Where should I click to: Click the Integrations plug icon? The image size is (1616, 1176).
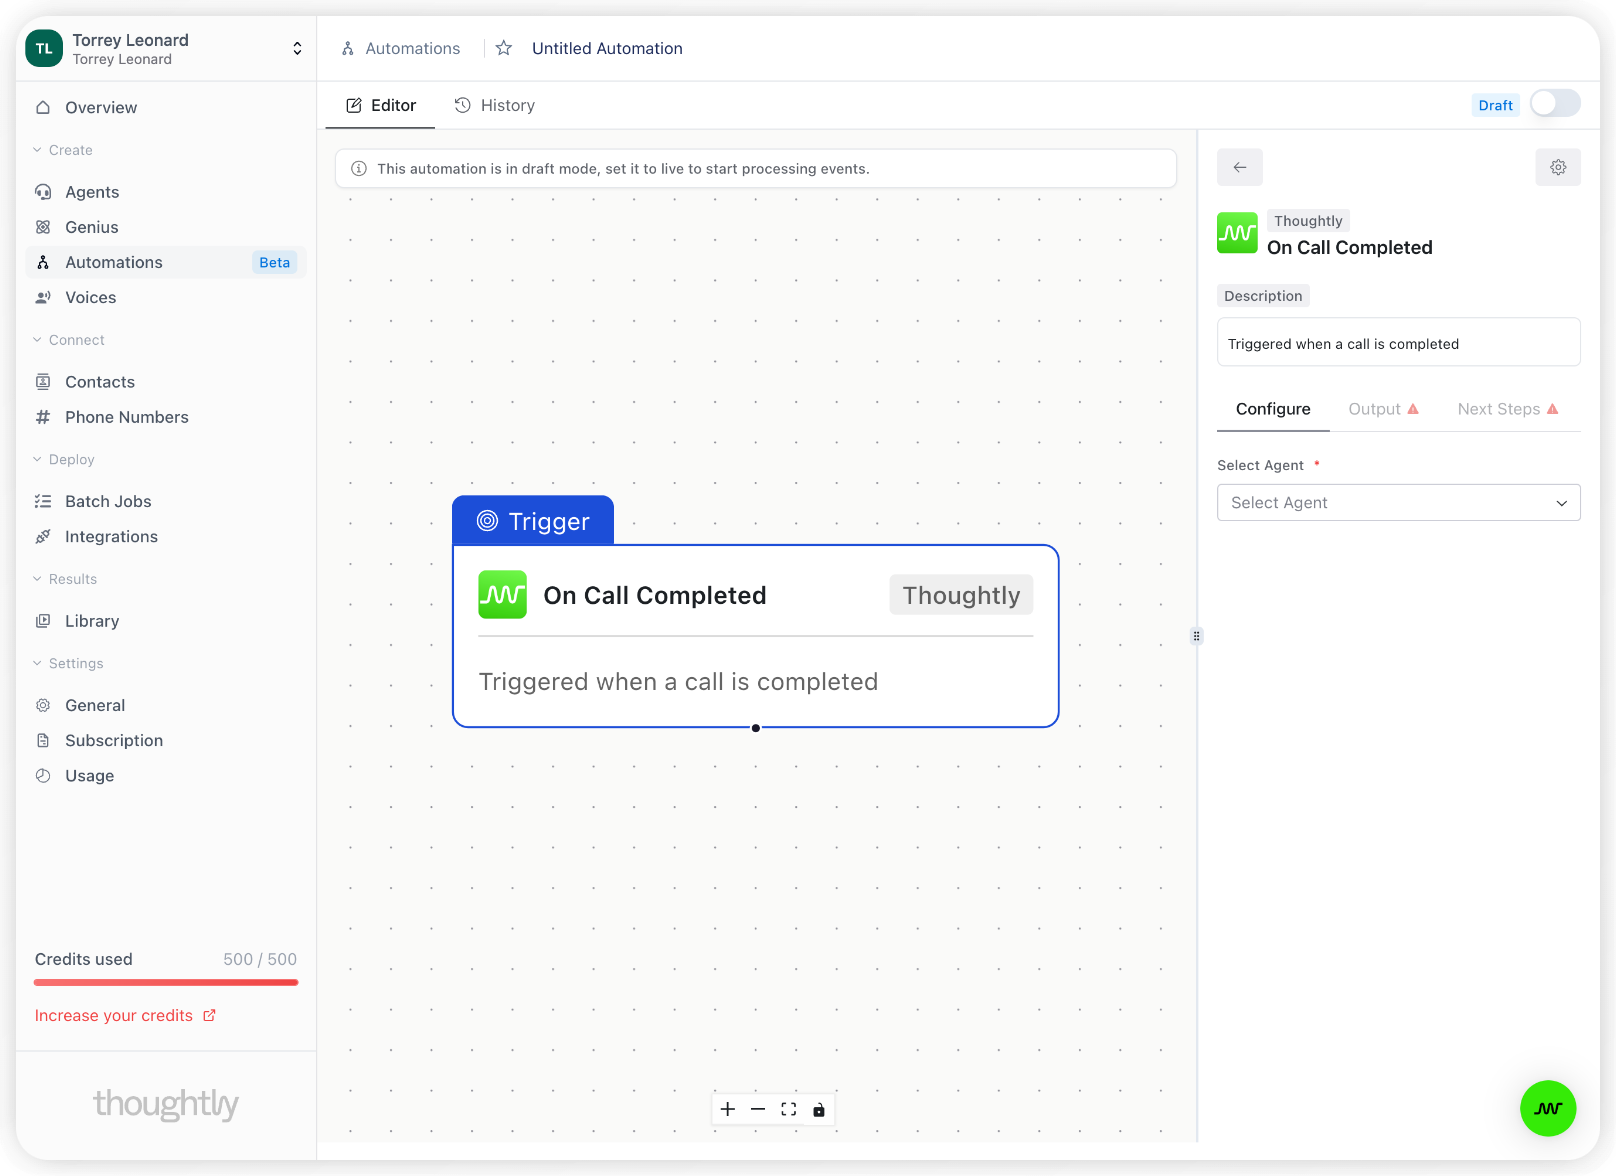pyautogui.click(x=43, y=537)
